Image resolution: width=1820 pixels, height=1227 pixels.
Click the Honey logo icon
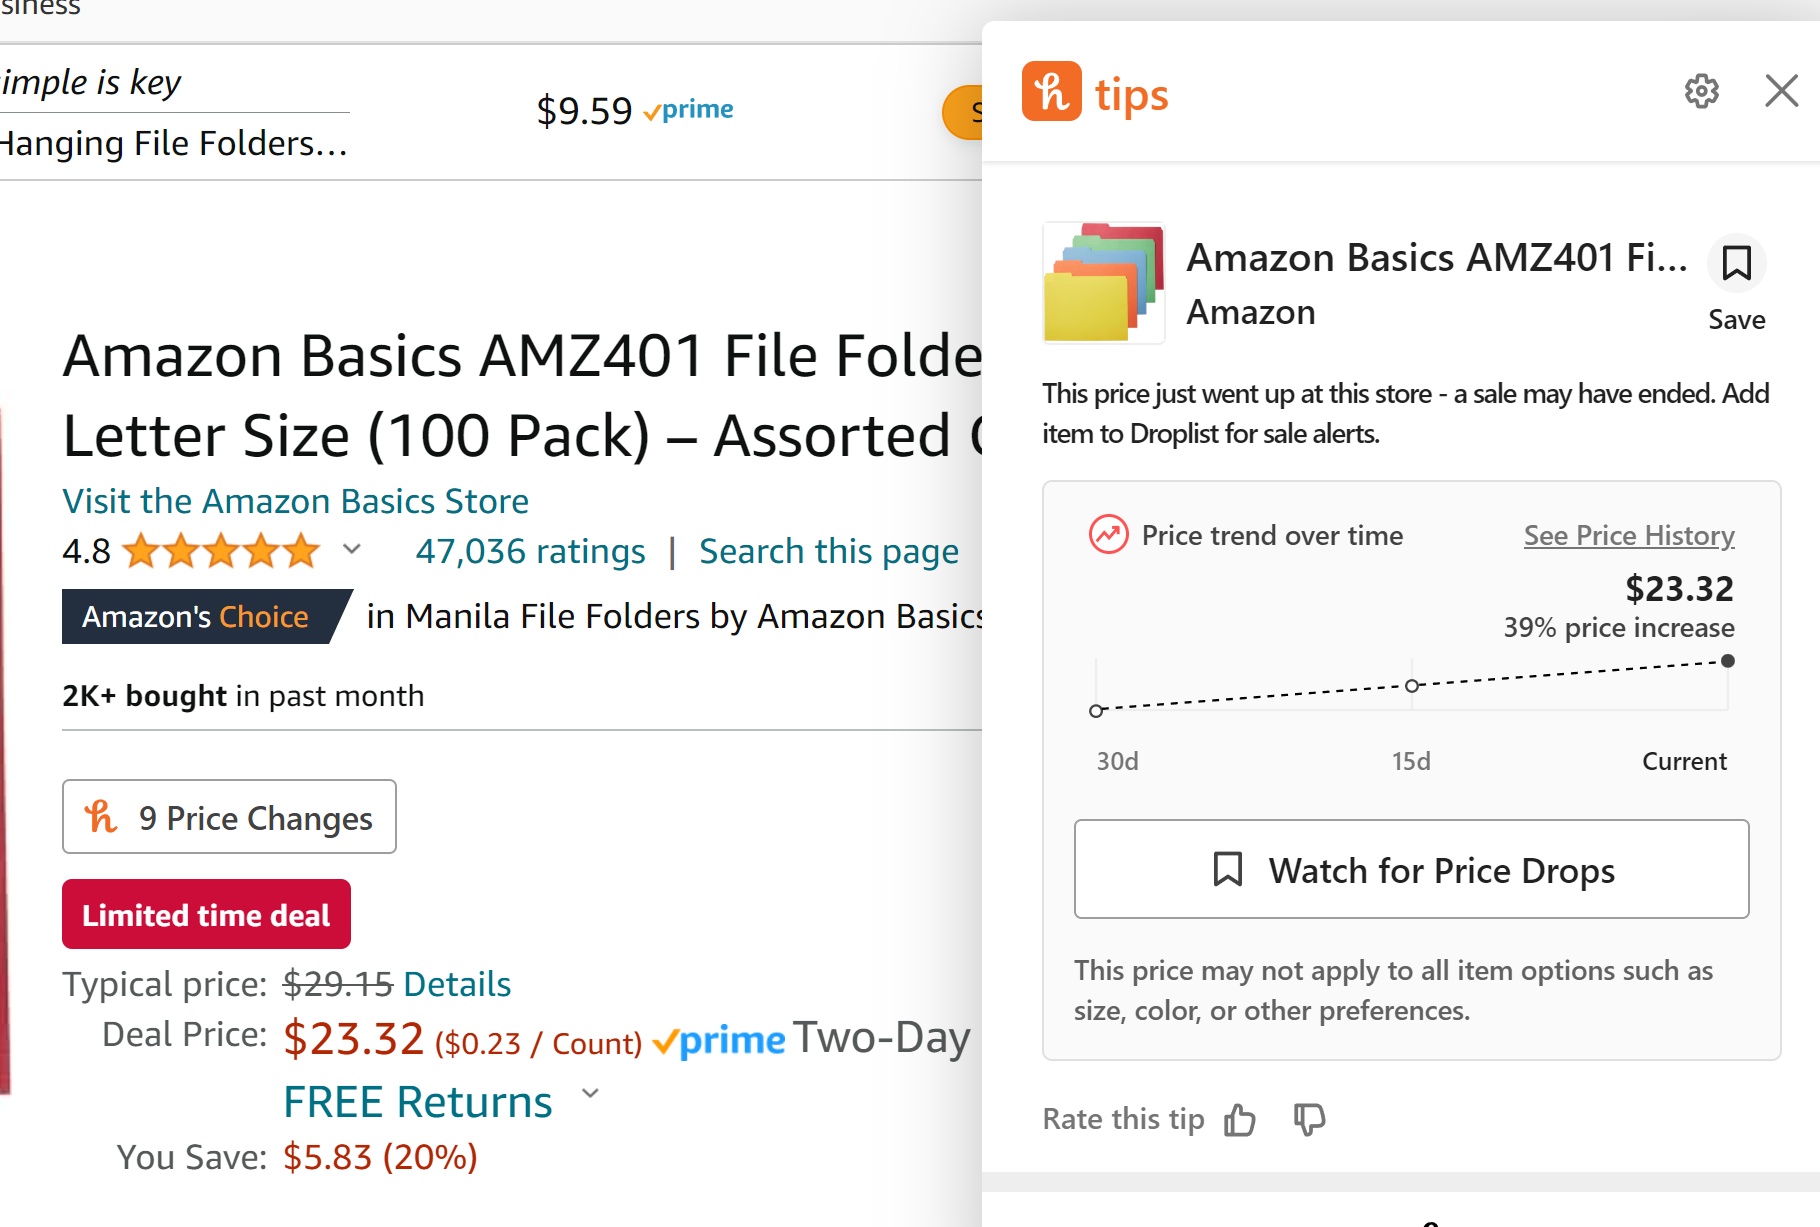(x=1051, y=91)
